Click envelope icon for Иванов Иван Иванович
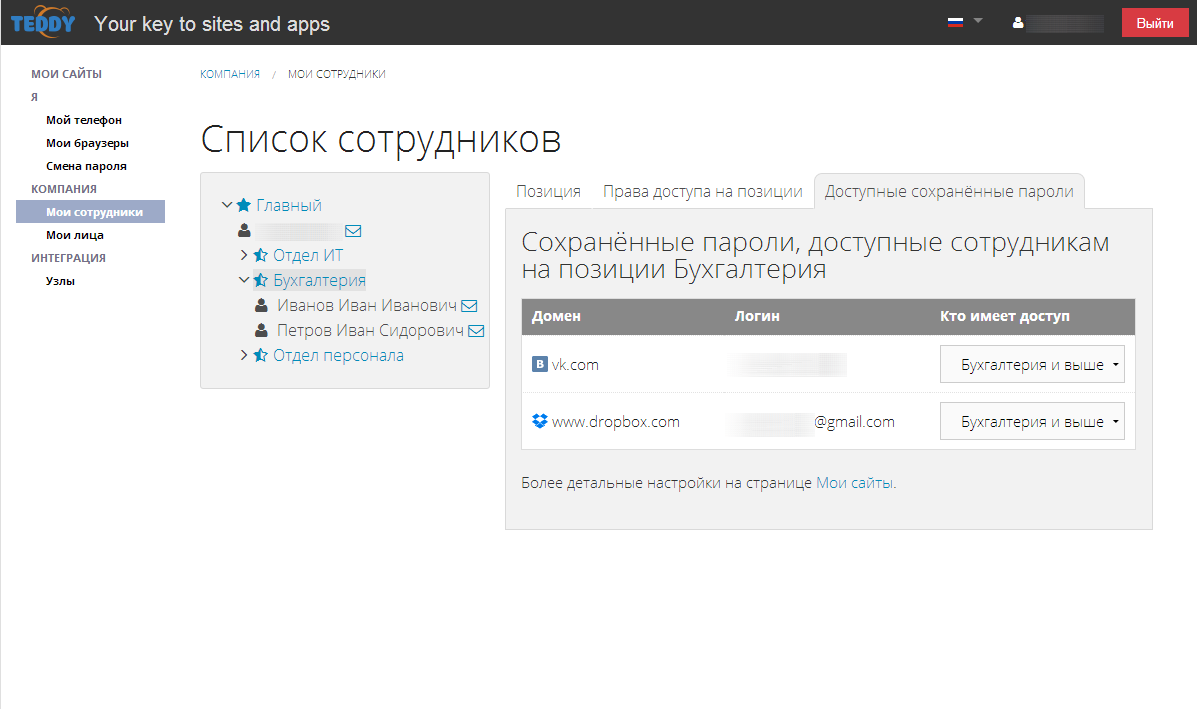Screen dimensions: 1197x709 click(x=469, y=305)
